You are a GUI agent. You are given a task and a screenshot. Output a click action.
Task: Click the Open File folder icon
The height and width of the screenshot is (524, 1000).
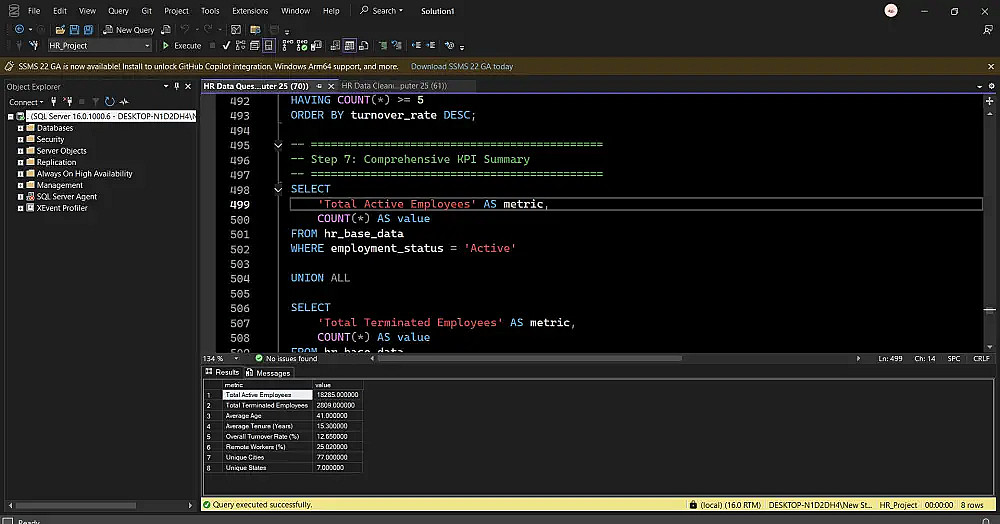tap(62, 30)
